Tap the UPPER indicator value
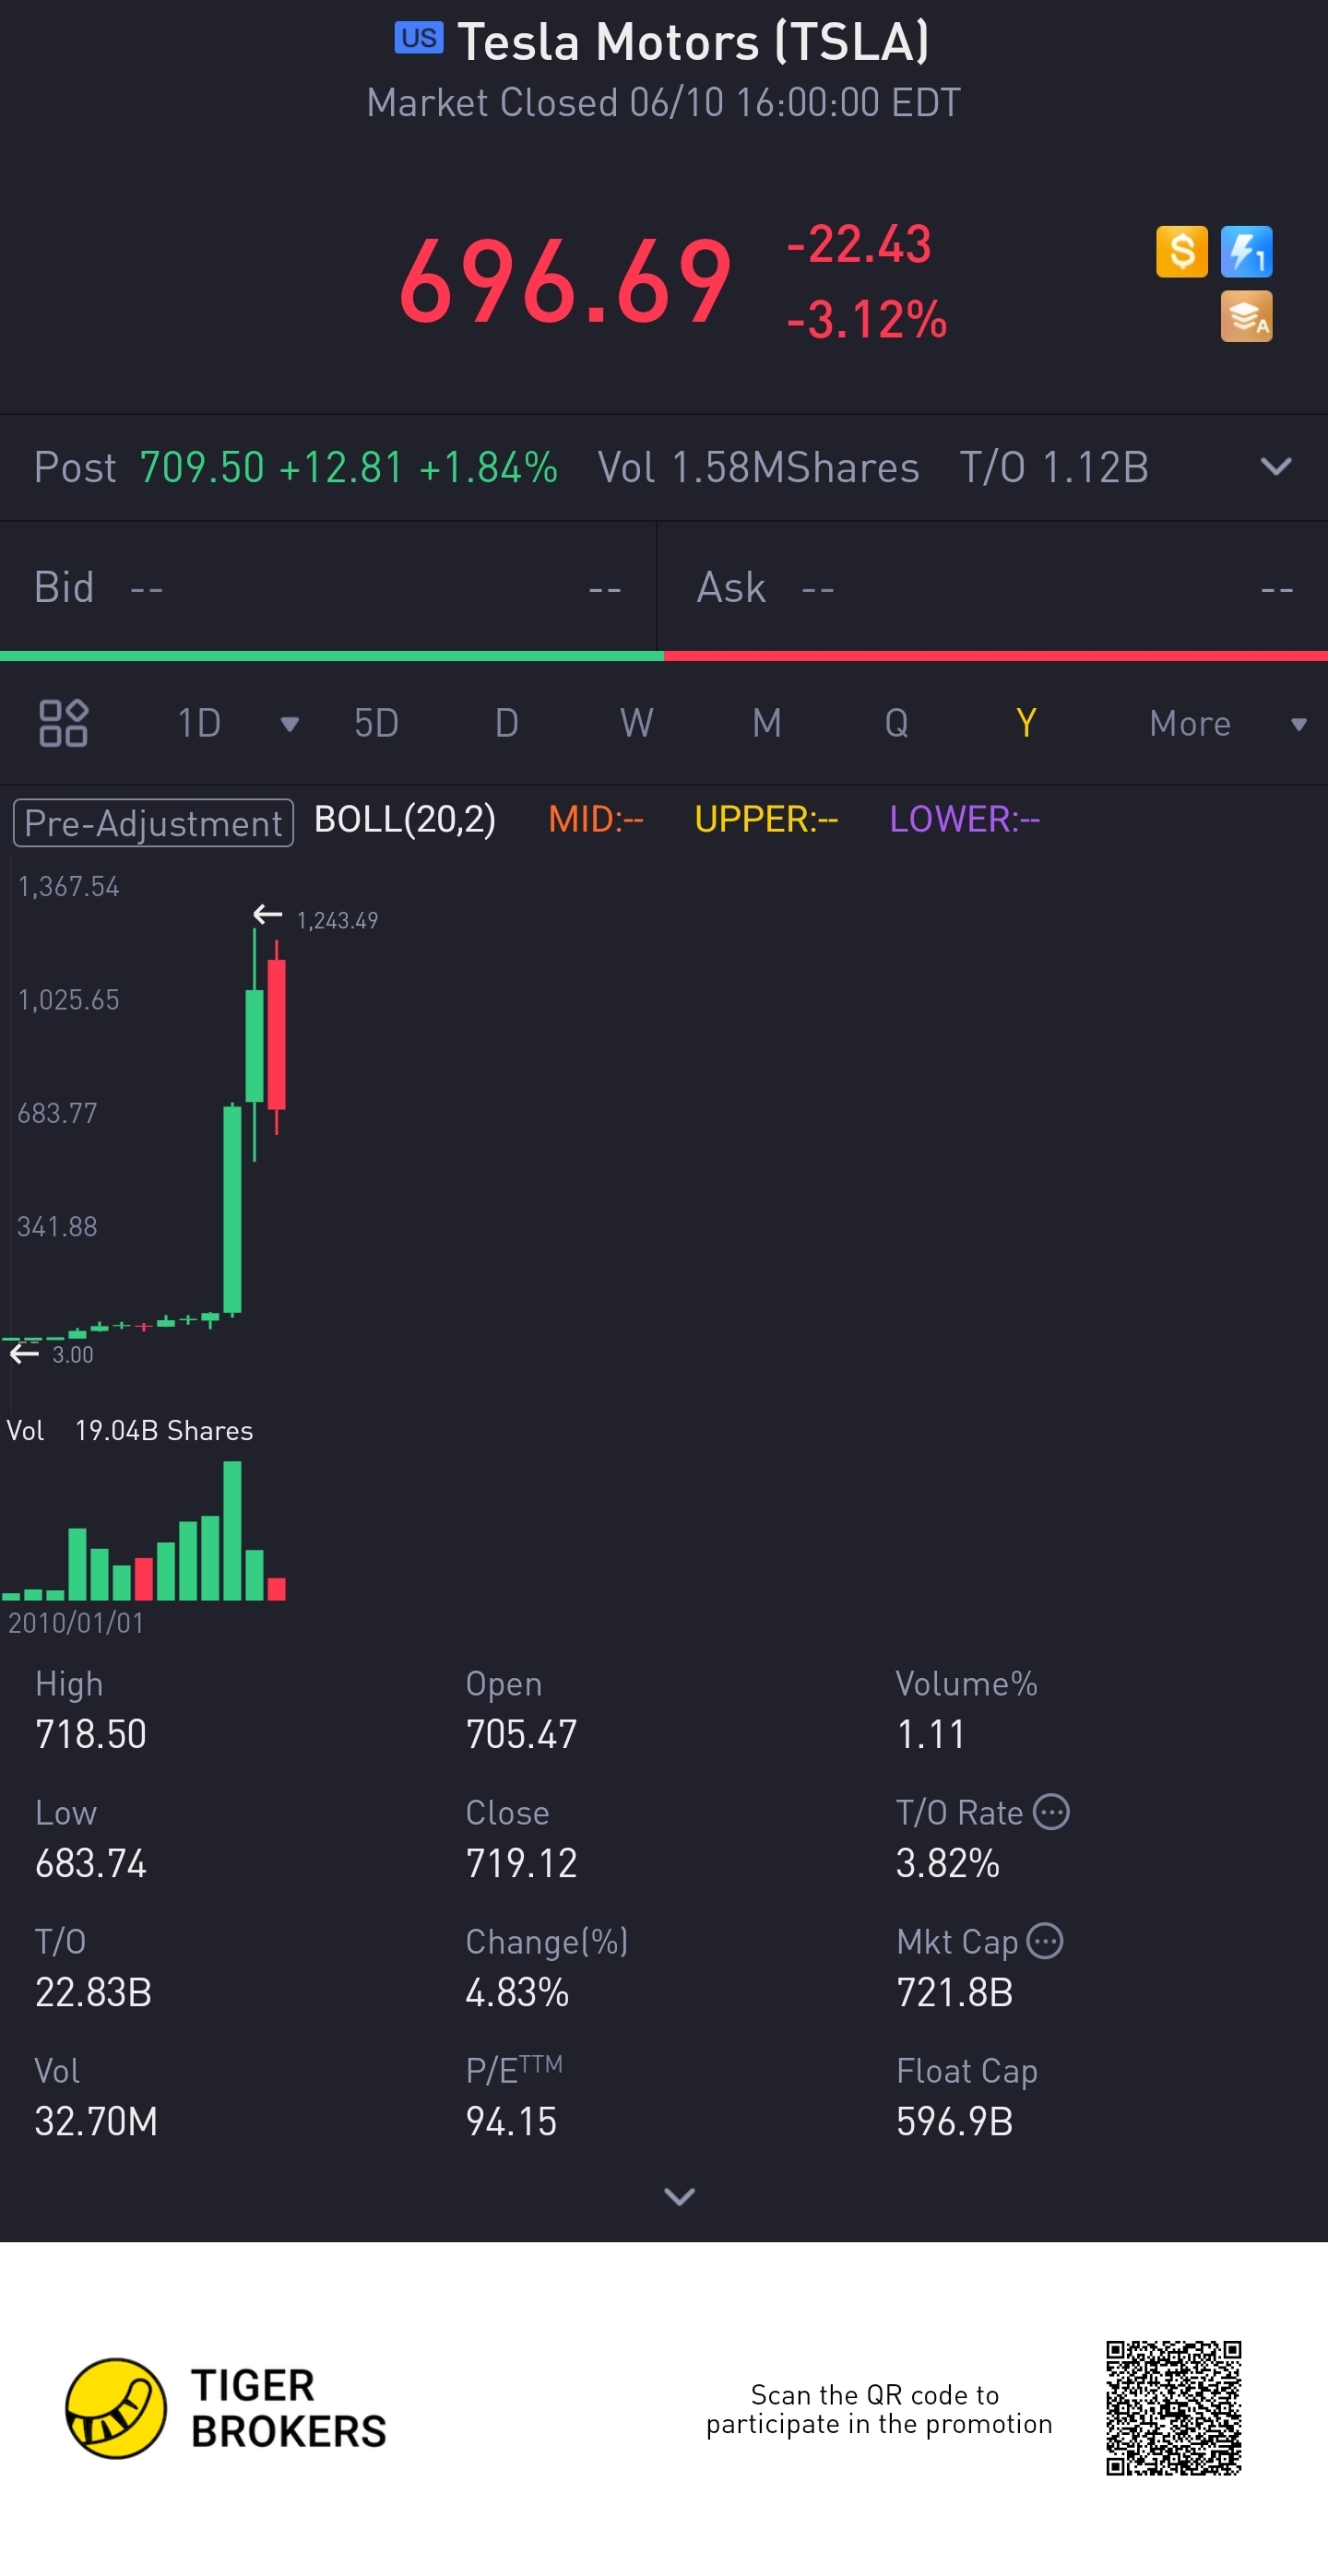The image size is (1328, 2576). click(766, 820)
